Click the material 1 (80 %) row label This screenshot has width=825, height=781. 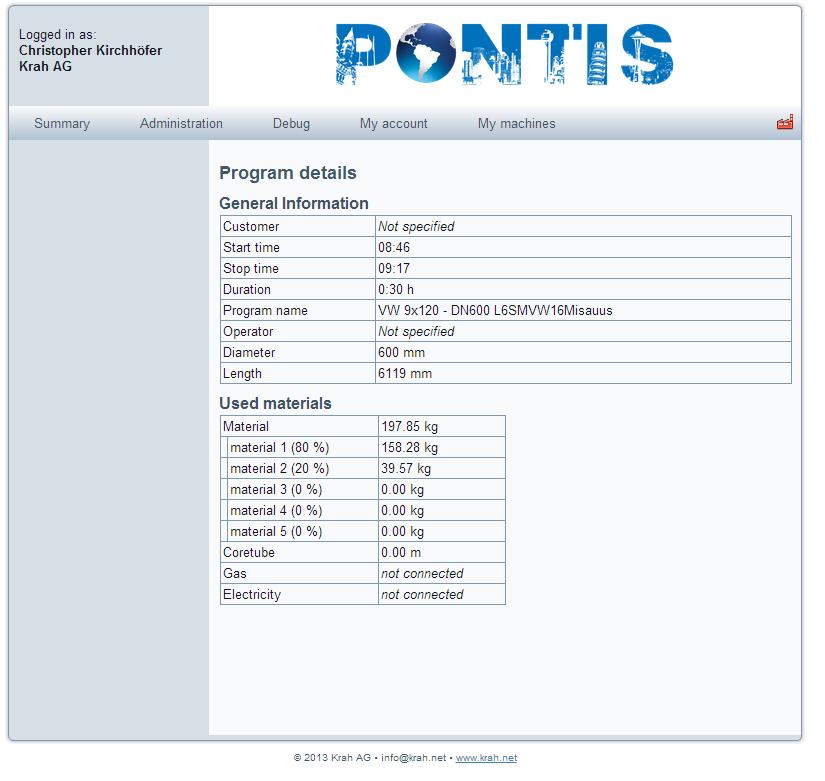click(279, 448)
